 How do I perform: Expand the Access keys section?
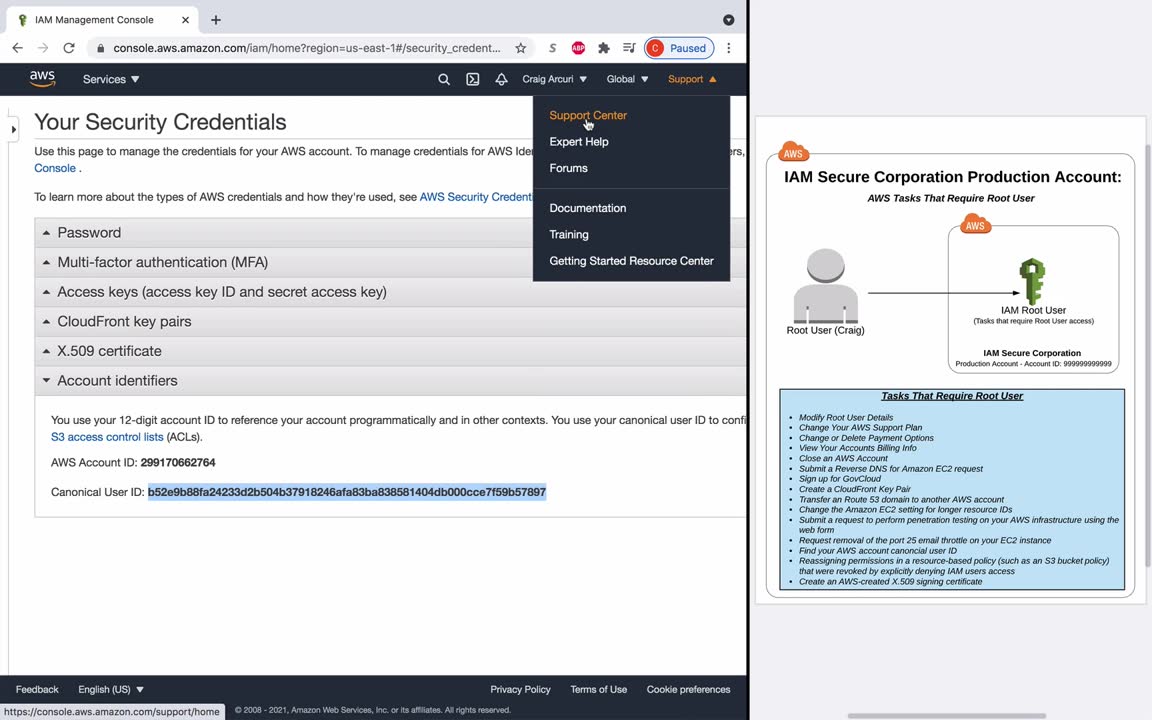(390, 292)
